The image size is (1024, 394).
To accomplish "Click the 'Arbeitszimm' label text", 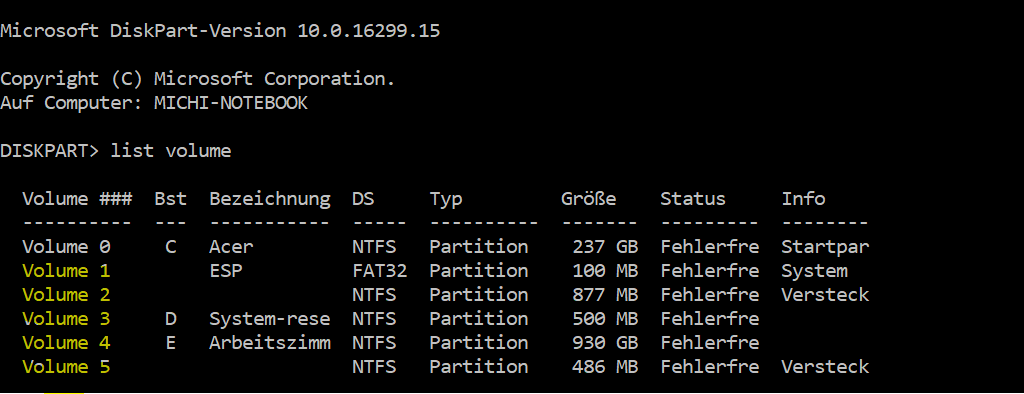I will click(270, 342).
